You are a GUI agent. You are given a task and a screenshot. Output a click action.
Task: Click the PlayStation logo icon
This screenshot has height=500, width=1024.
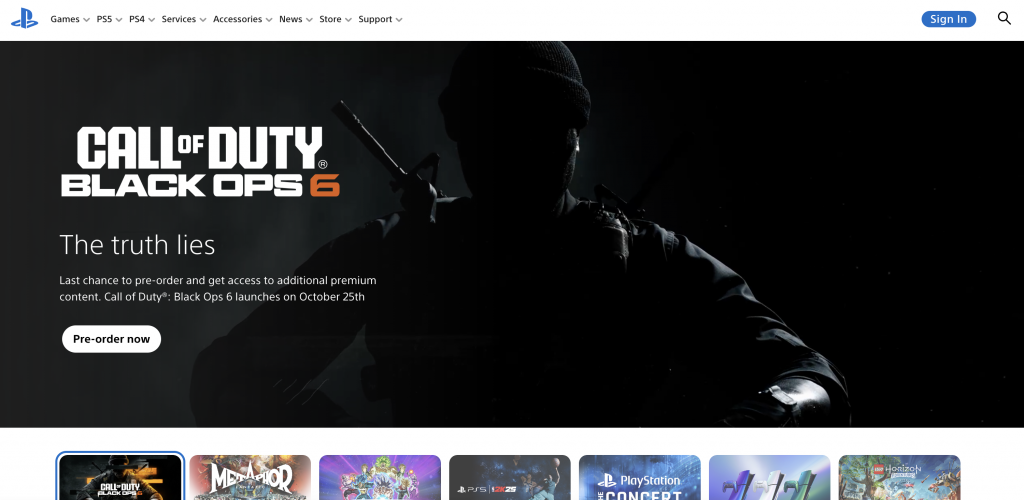(x=24, y=18)
